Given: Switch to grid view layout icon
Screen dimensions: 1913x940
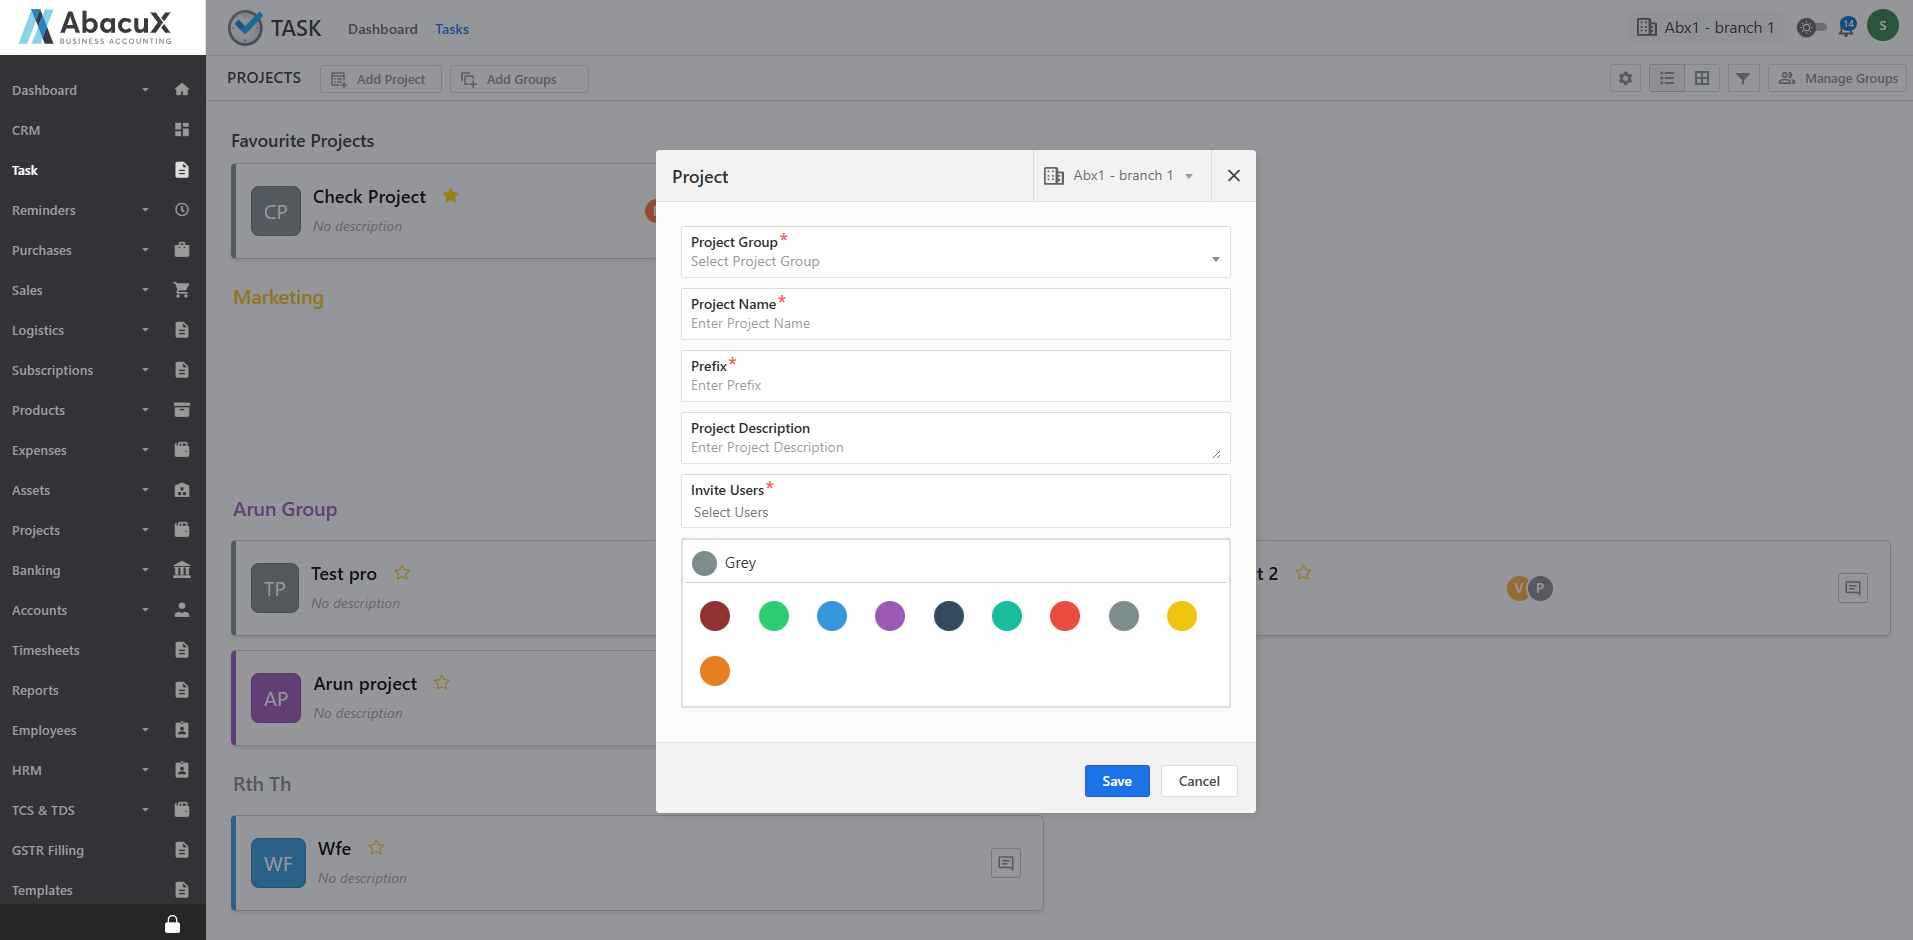Looking at the screenshot, I should click(x=1702, y=78).
